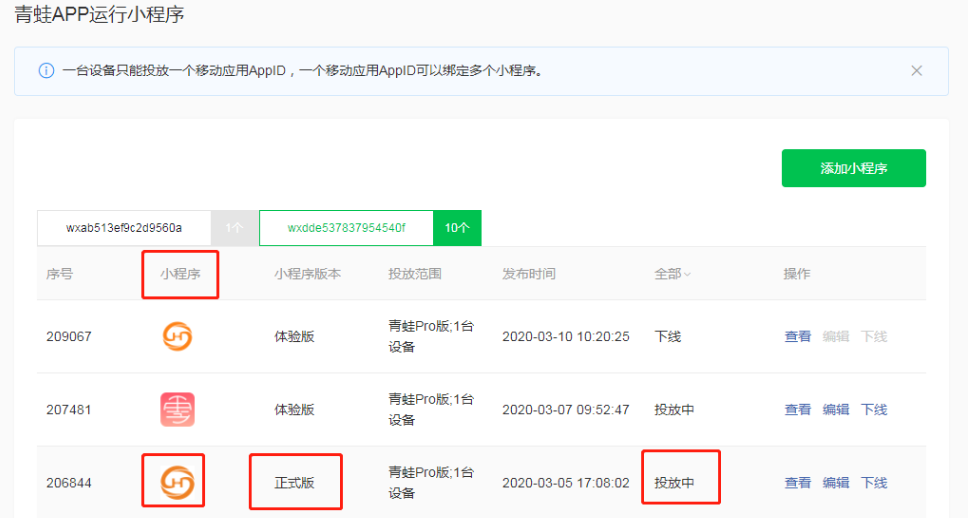Image resolution: width=968 pixels, height=518 pixels.
Task: Click the 小程序版本 column header
Action: pyautogui.click(x=307, y=274)
